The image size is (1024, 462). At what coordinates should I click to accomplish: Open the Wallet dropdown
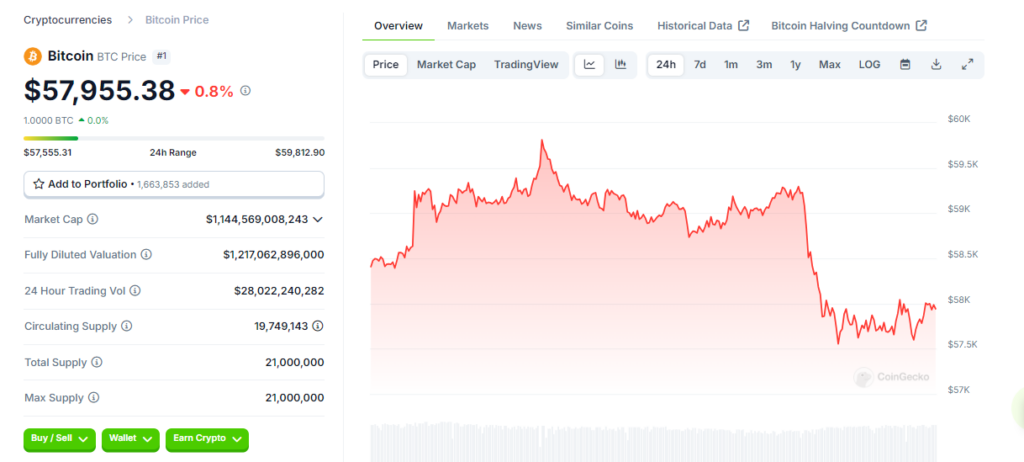(131, 439)
